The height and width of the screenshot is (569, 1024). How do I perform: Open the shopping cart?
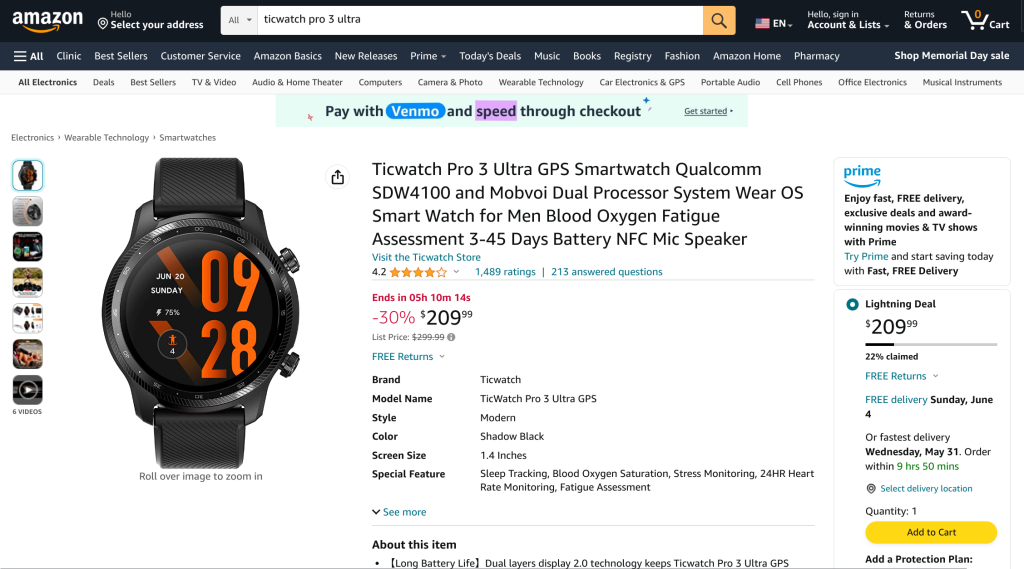point(985,20)
